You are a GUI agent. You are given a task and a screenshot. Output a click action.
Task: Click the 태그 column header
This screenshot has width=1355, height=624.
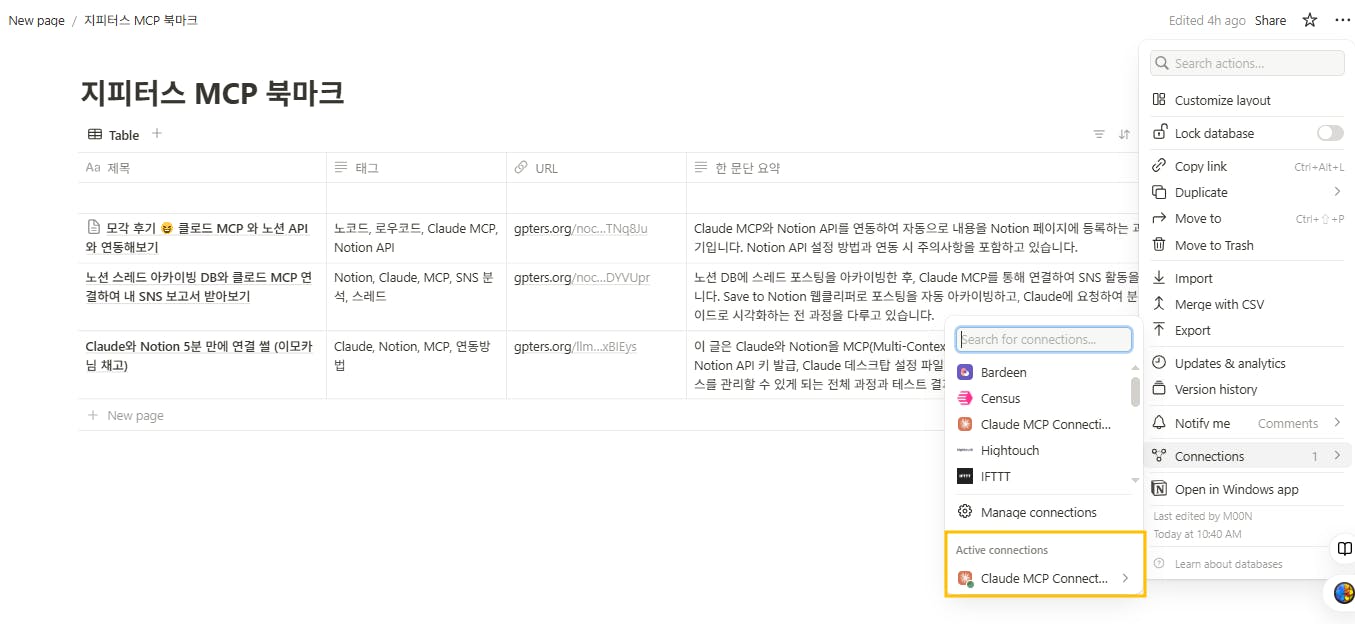click(x=416, y=168)
